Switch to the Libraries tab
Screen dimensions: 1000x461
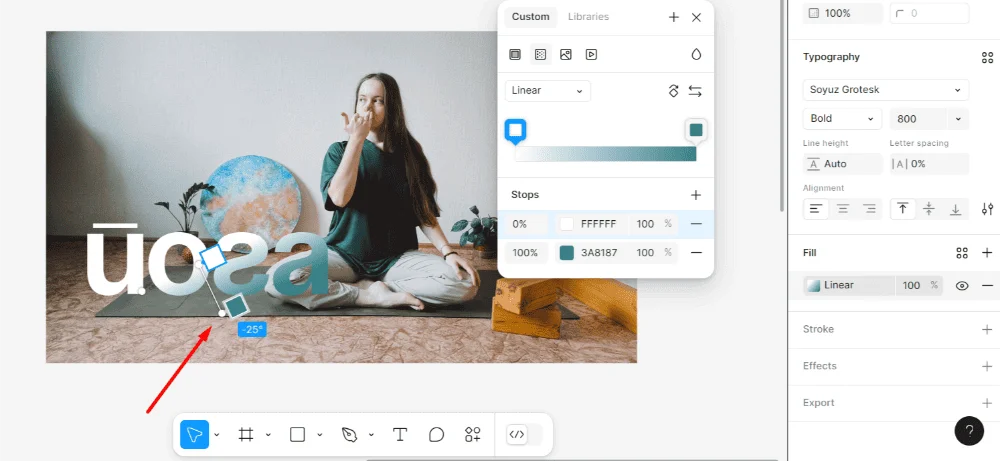click(x=588, y=17)
